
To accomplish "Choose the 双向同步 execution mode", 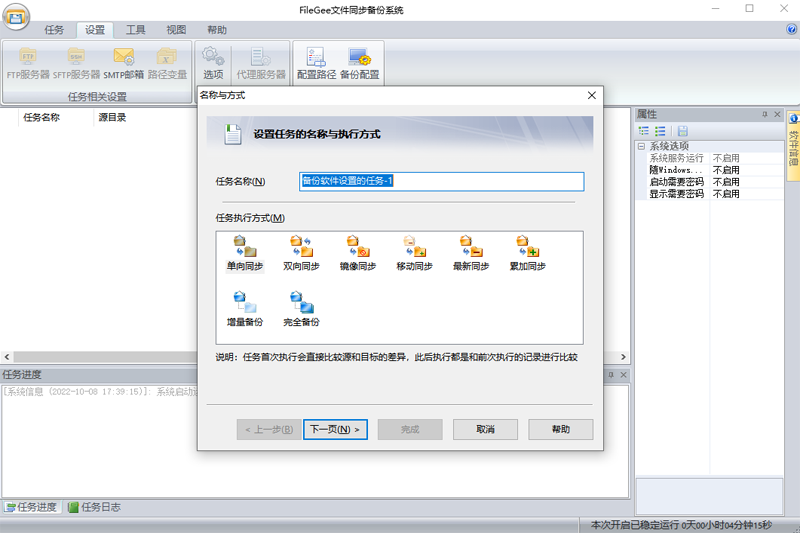I will [301, 252].
